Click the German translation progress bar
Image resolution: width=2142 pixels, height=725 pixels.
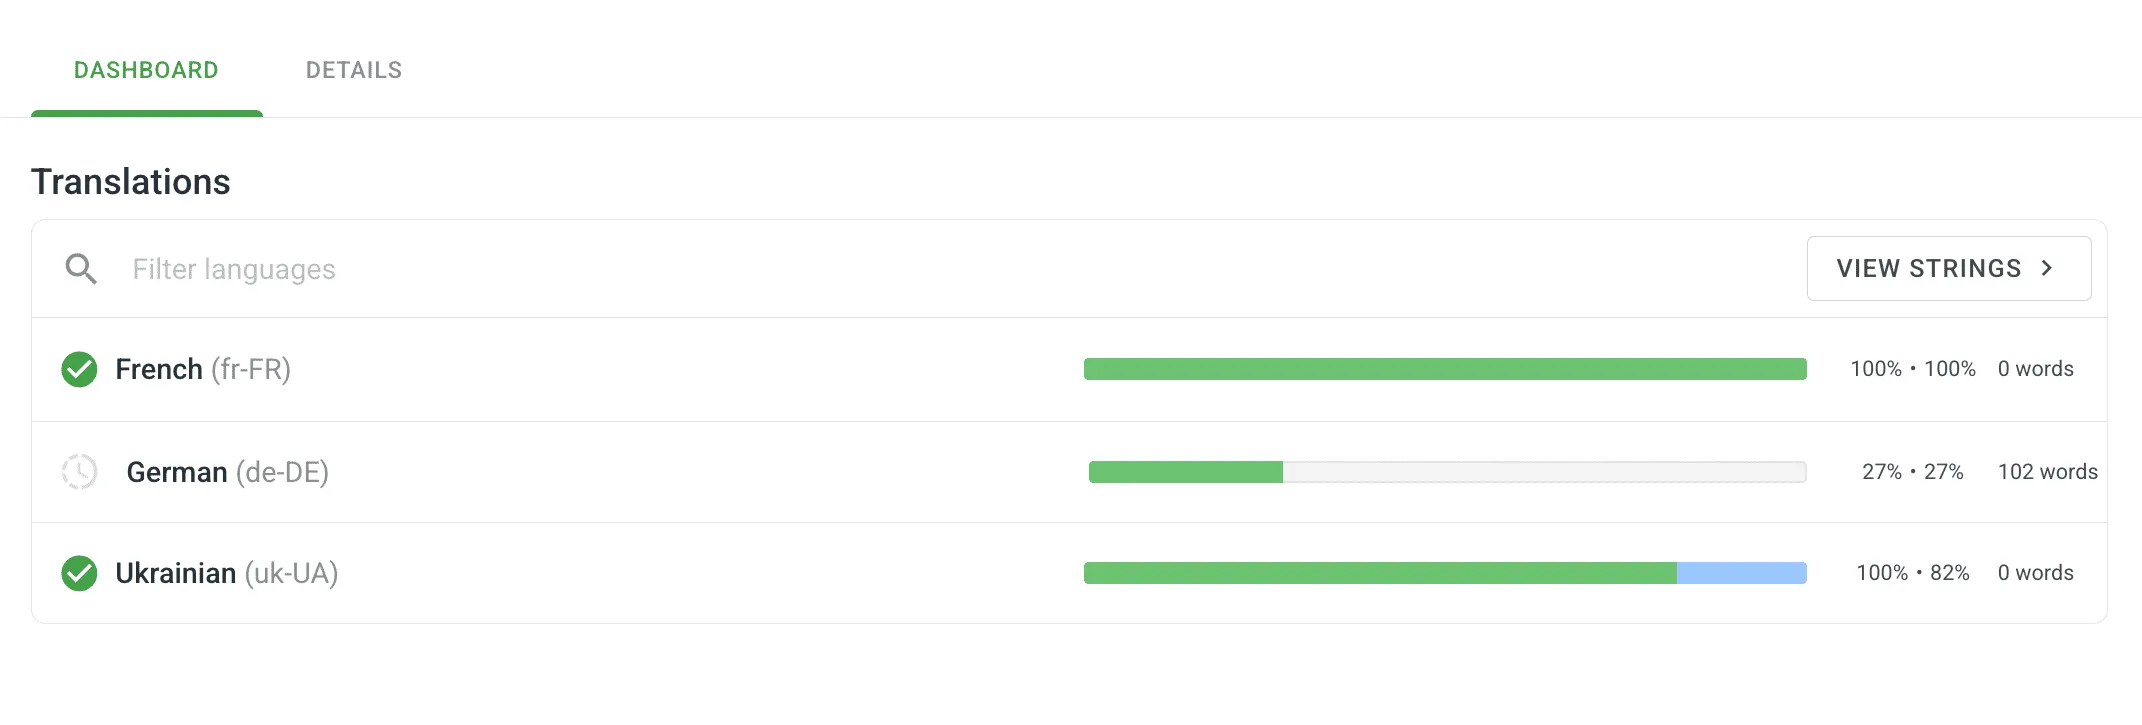1447,472
